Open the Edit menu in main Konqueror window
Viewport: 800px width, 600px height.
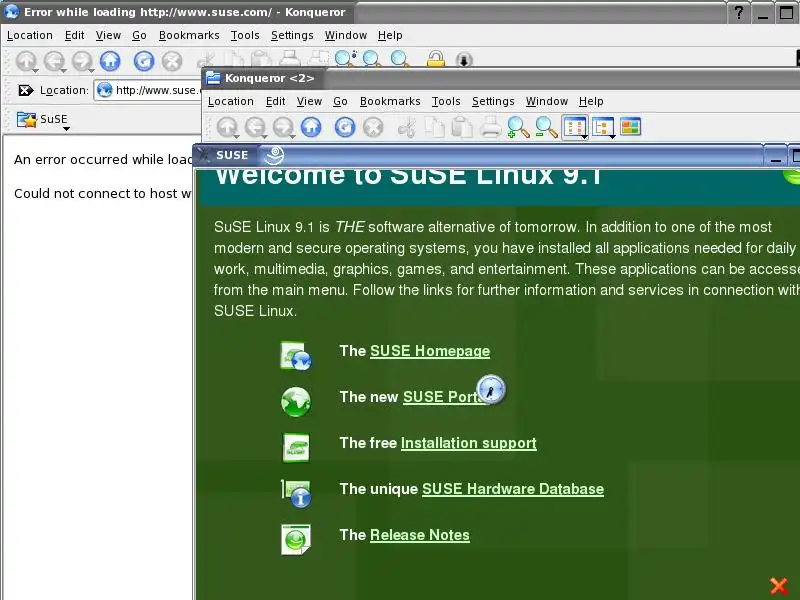click(x=74, y=35)
